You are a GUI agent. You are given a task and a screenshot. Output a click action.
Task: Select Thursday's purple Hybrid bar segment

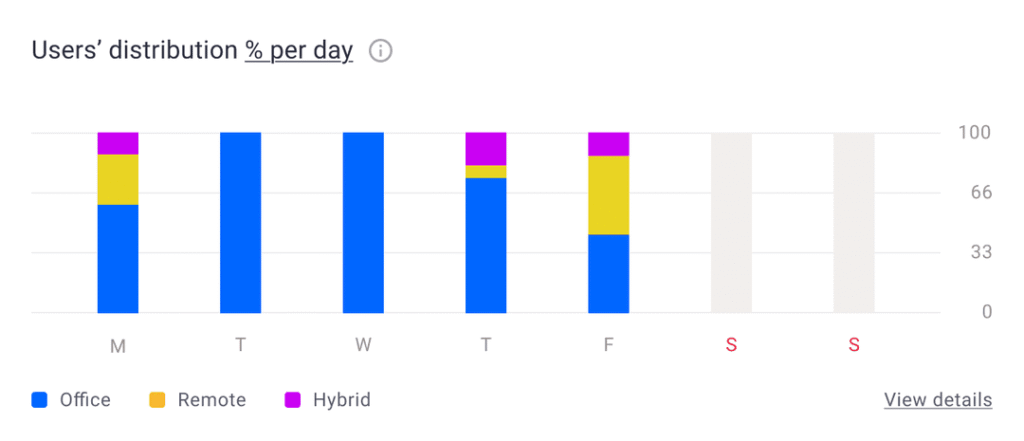point(486,148)
